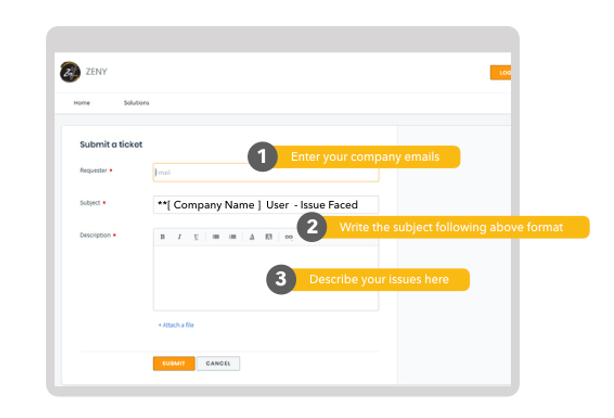The image size is (614, 418).
Task: Open text background color option
Action: pos(270,236)
